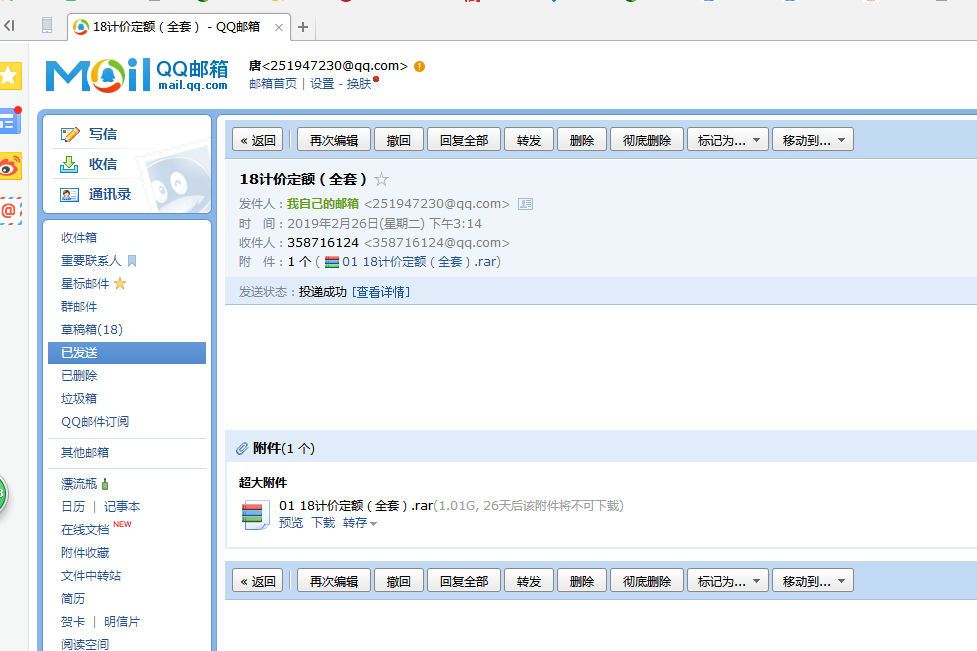
Task: Click the 01 18计价定额 rar link in header
Action: [x=421, y=262]
